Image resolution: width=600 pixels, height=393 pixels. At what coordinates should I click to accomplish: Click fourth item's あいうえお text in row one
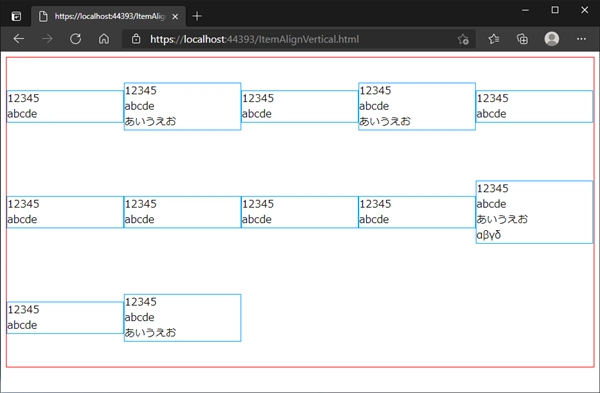(x=385, y=121)
